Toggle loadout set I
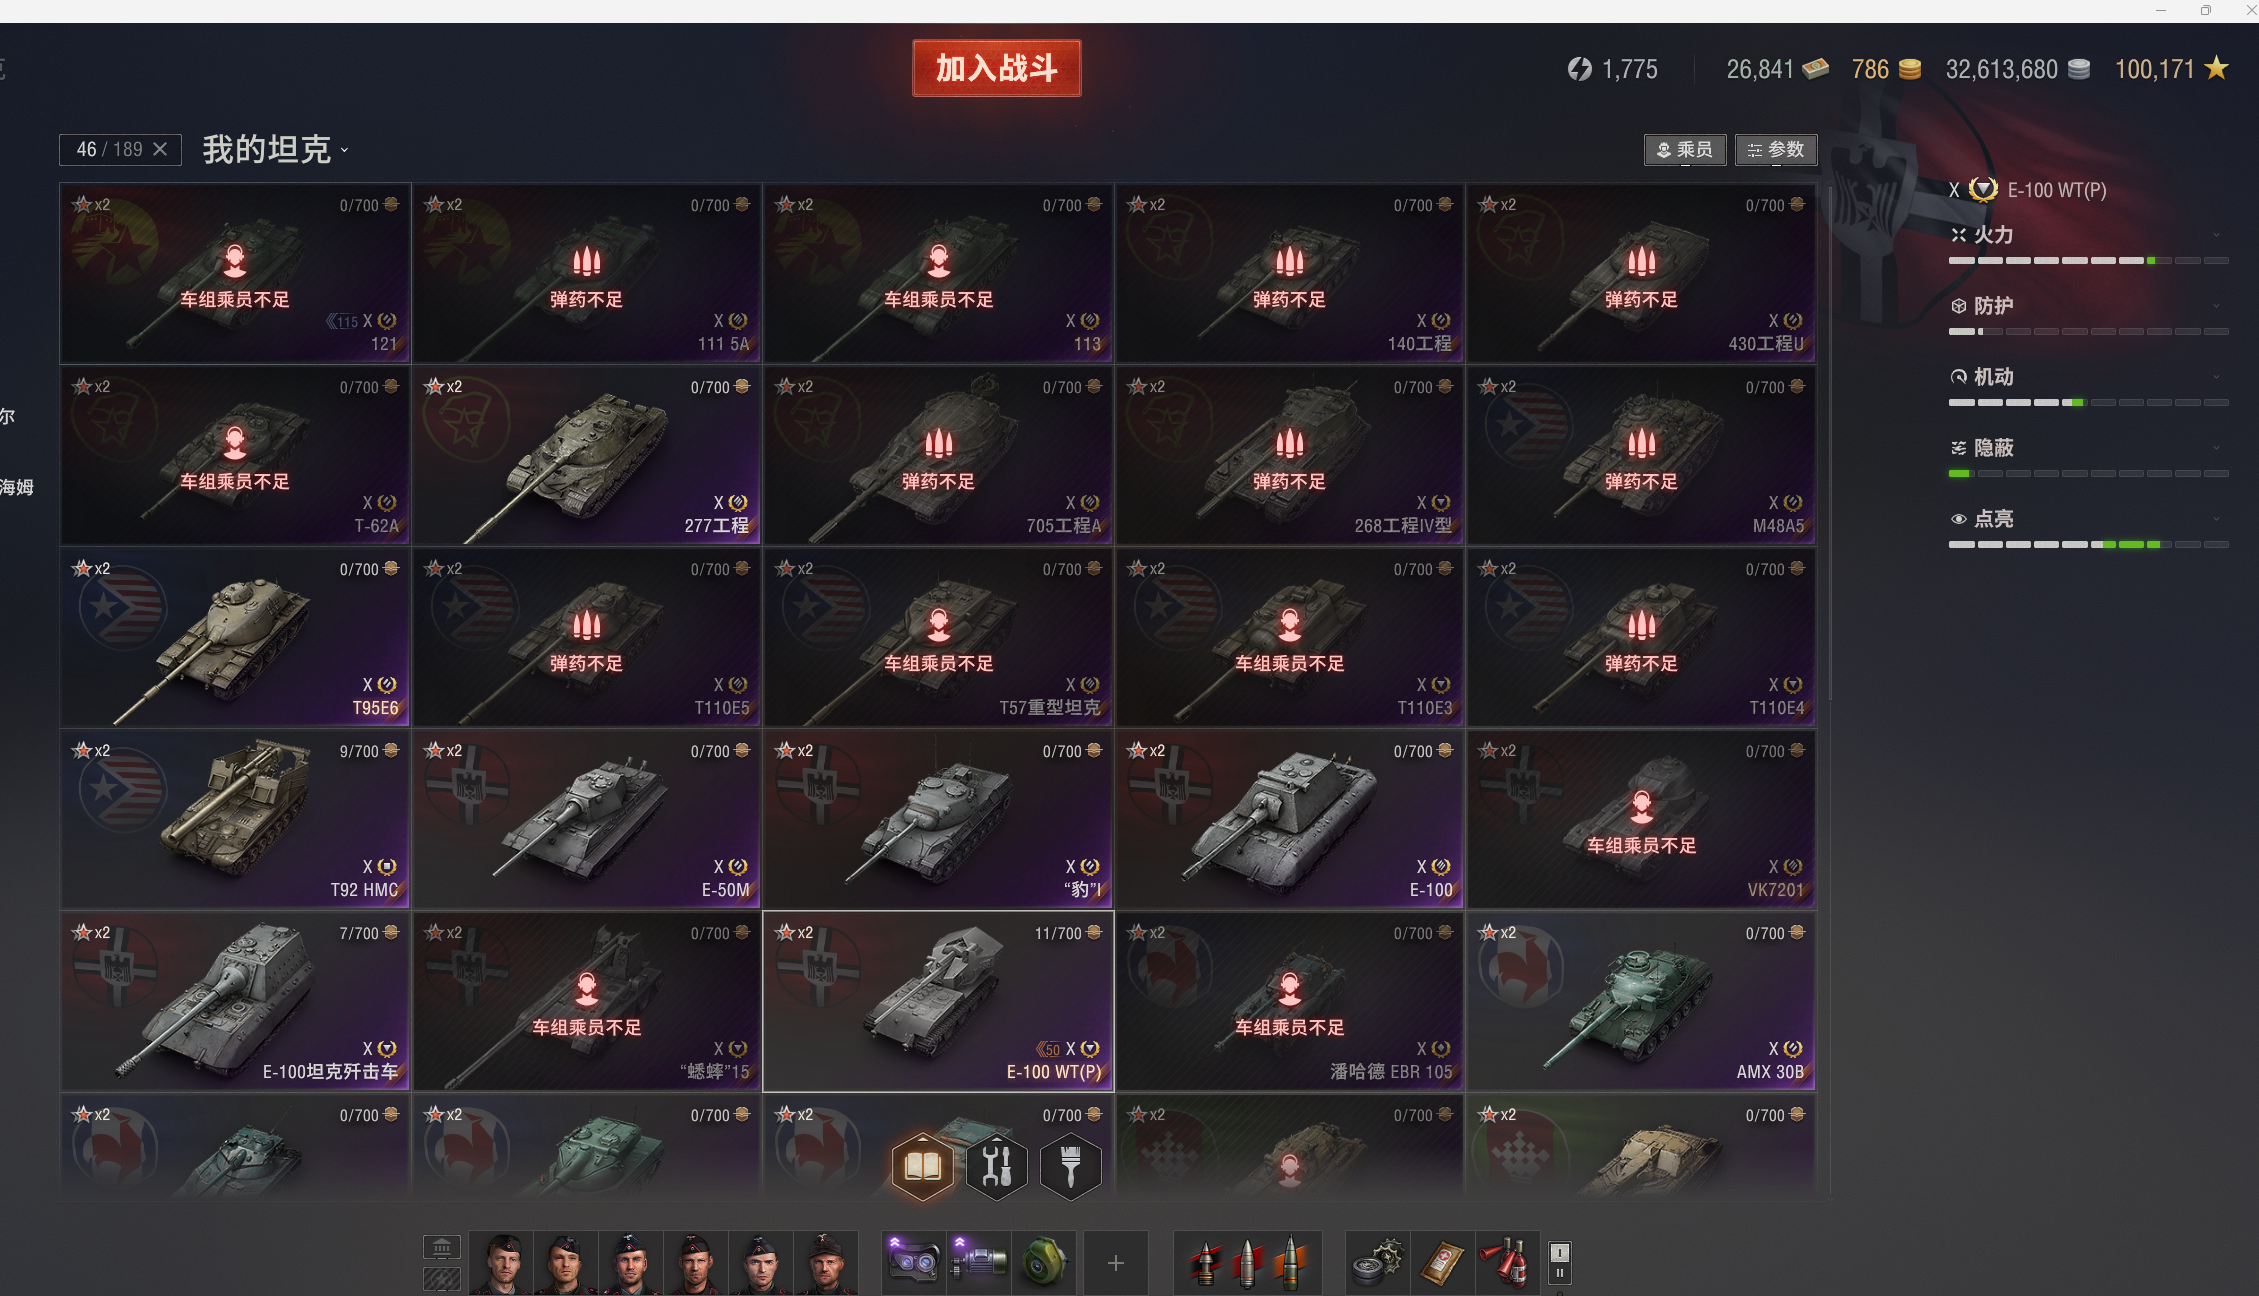 [1560, 1252]
